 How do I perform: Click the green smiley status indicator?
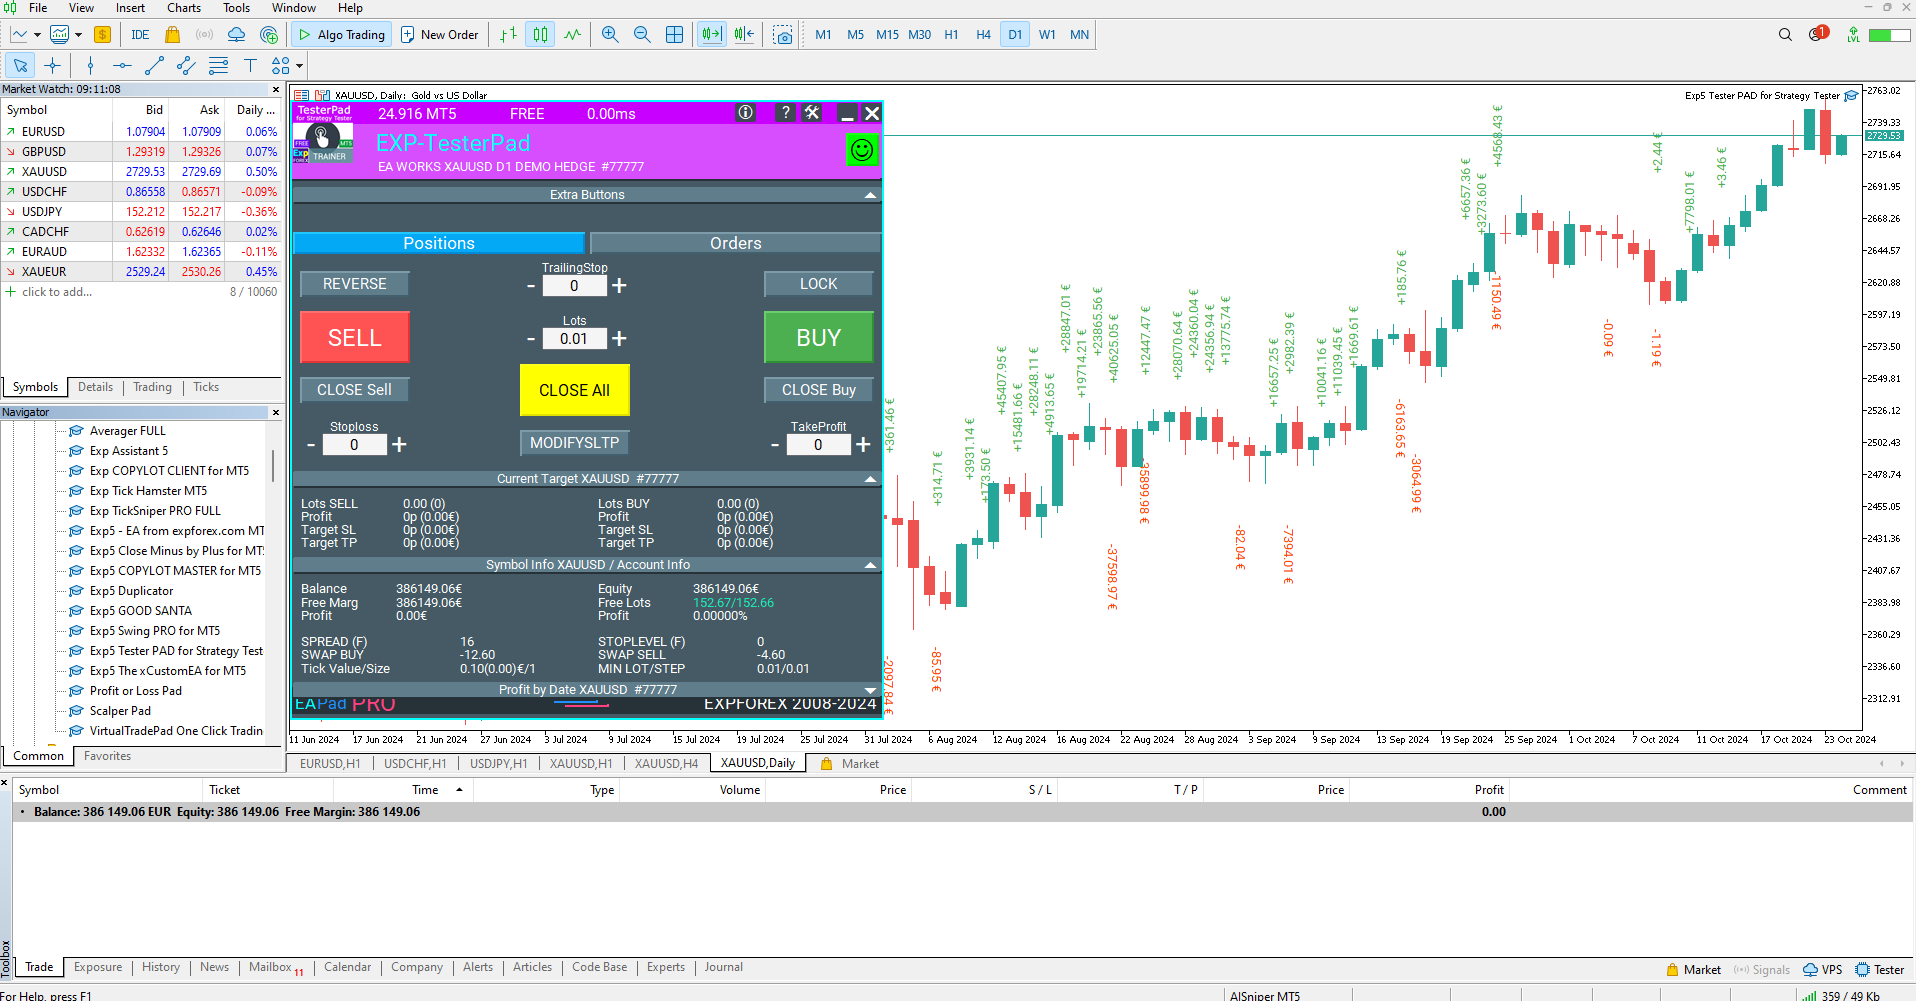[861, 150]
